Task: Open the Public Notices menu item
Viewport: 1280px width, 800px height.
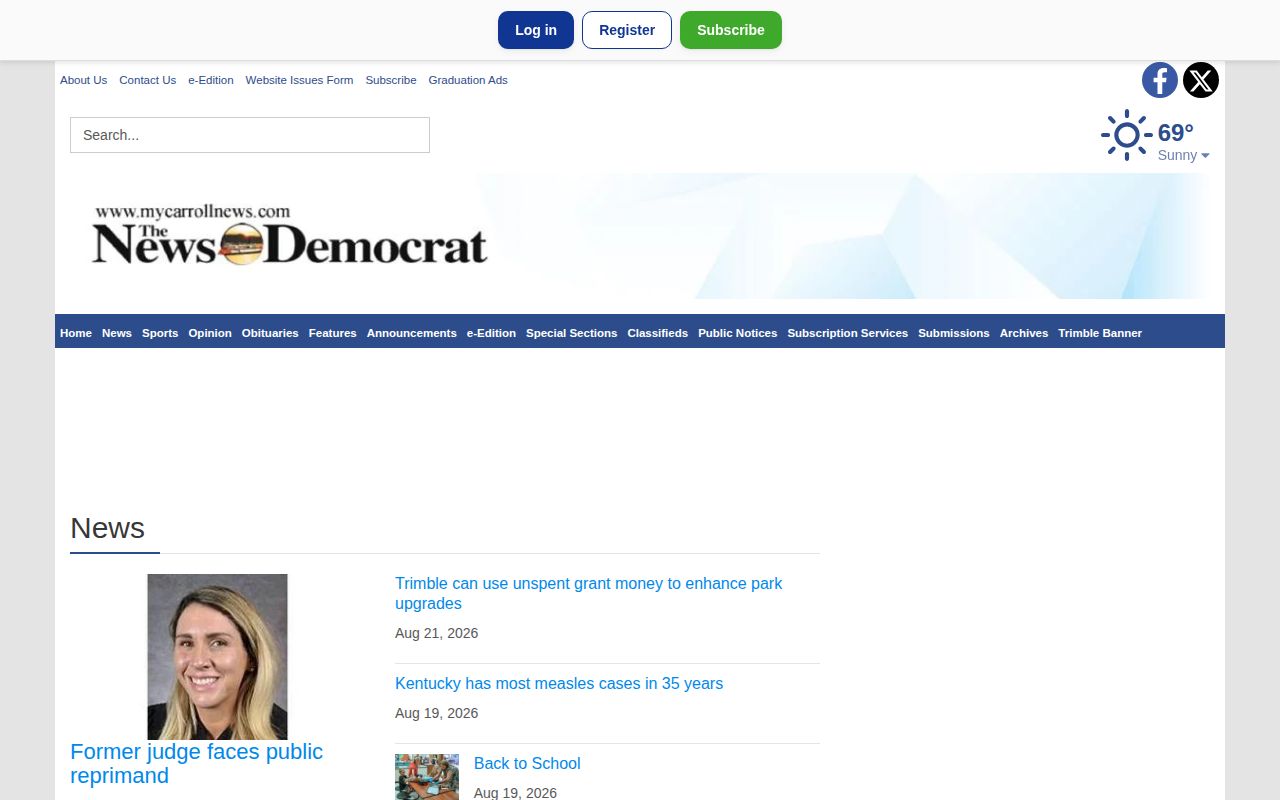Action: 738,333
